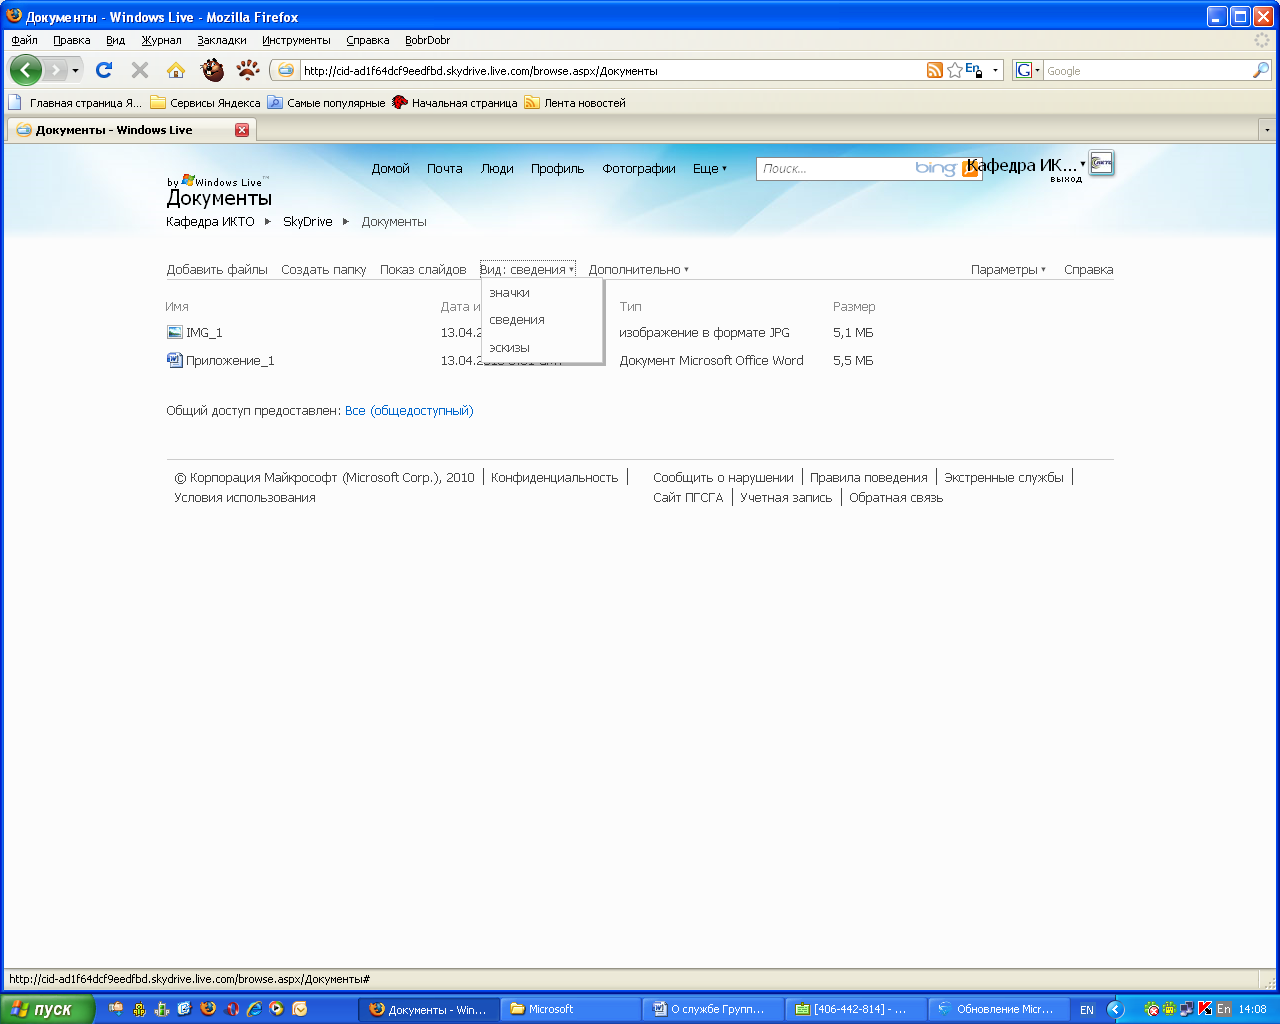The image size is (1280, 1024).
Task: Click the Windows пуск Start button
Action: click(x=47, y=1009)
